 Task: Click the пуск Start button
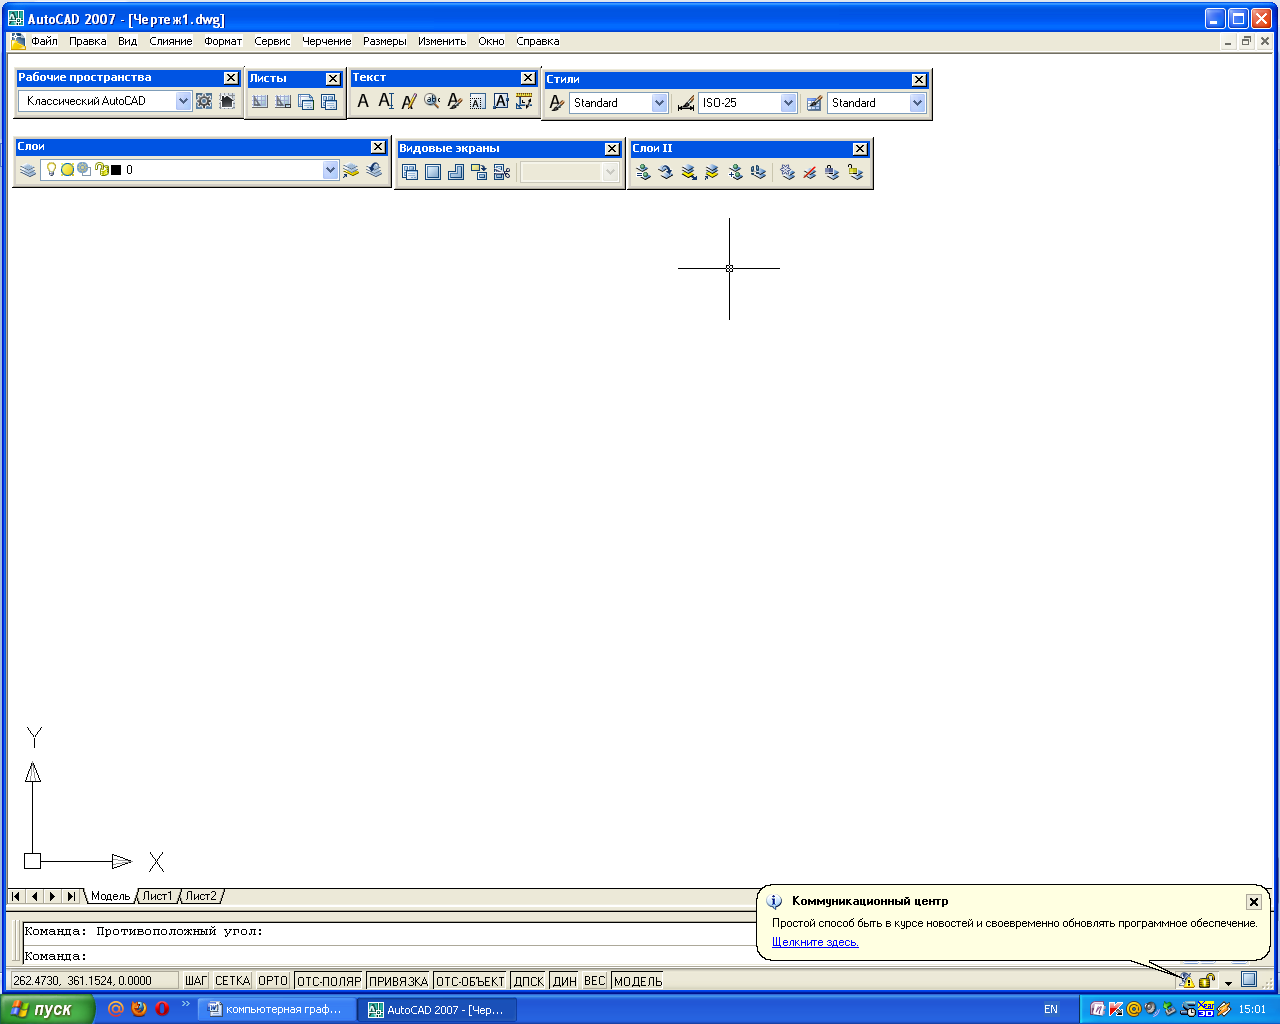tap(47, 1009)
